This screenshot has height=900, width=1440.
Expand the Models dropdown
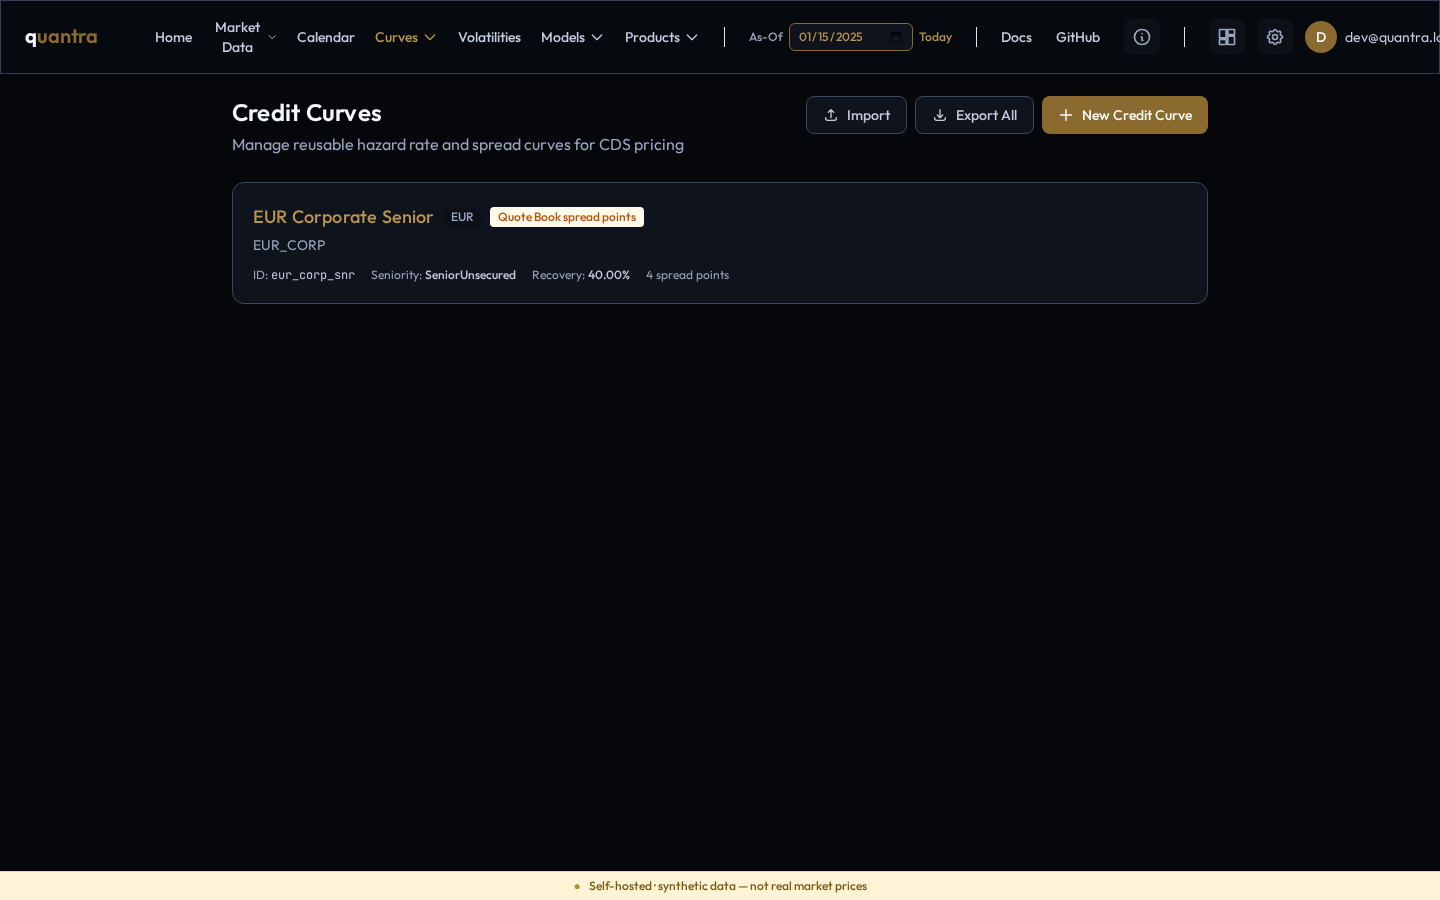click(572, 37)
